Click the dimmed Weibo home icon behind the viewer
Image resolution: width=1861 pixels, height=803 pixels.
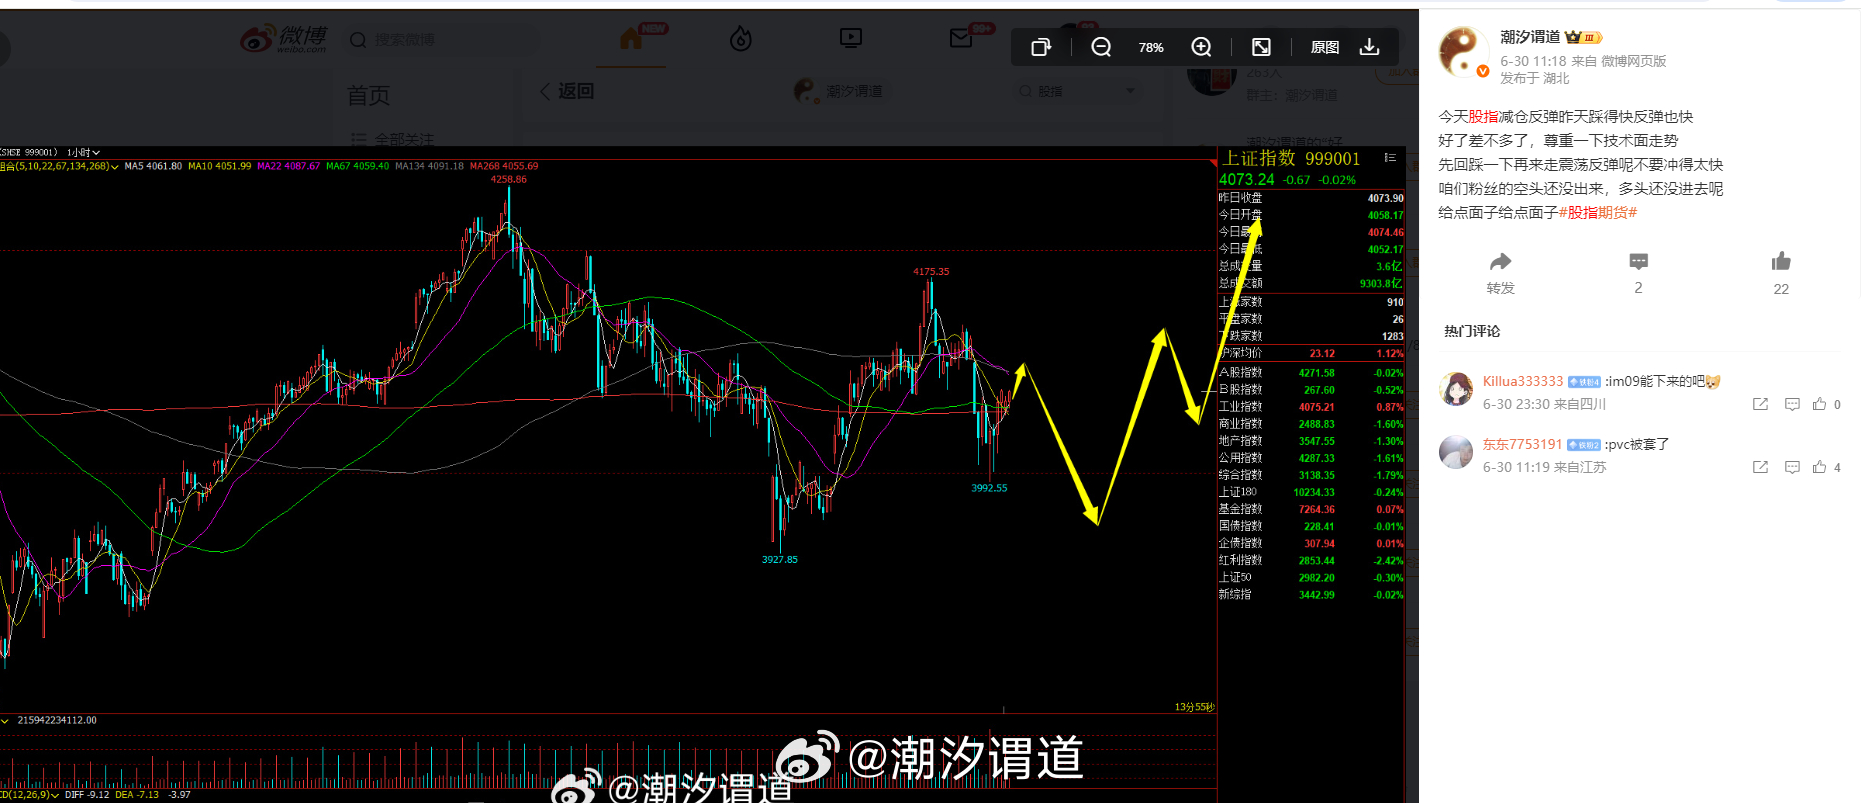(x=631, y=38)
